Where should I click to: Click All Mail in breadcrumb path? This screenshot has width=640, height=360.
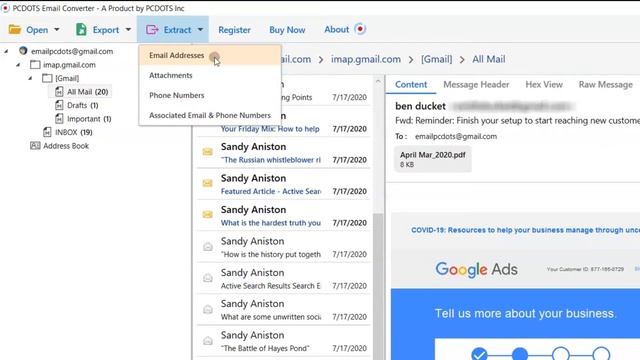[x=489, y=59]
